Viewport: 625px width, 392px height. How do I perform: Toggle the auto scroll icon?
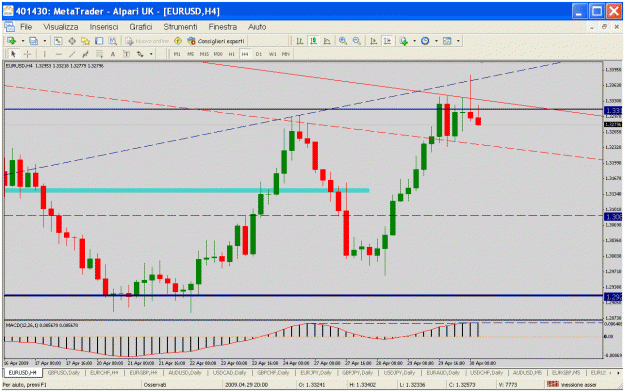(373, 41)
